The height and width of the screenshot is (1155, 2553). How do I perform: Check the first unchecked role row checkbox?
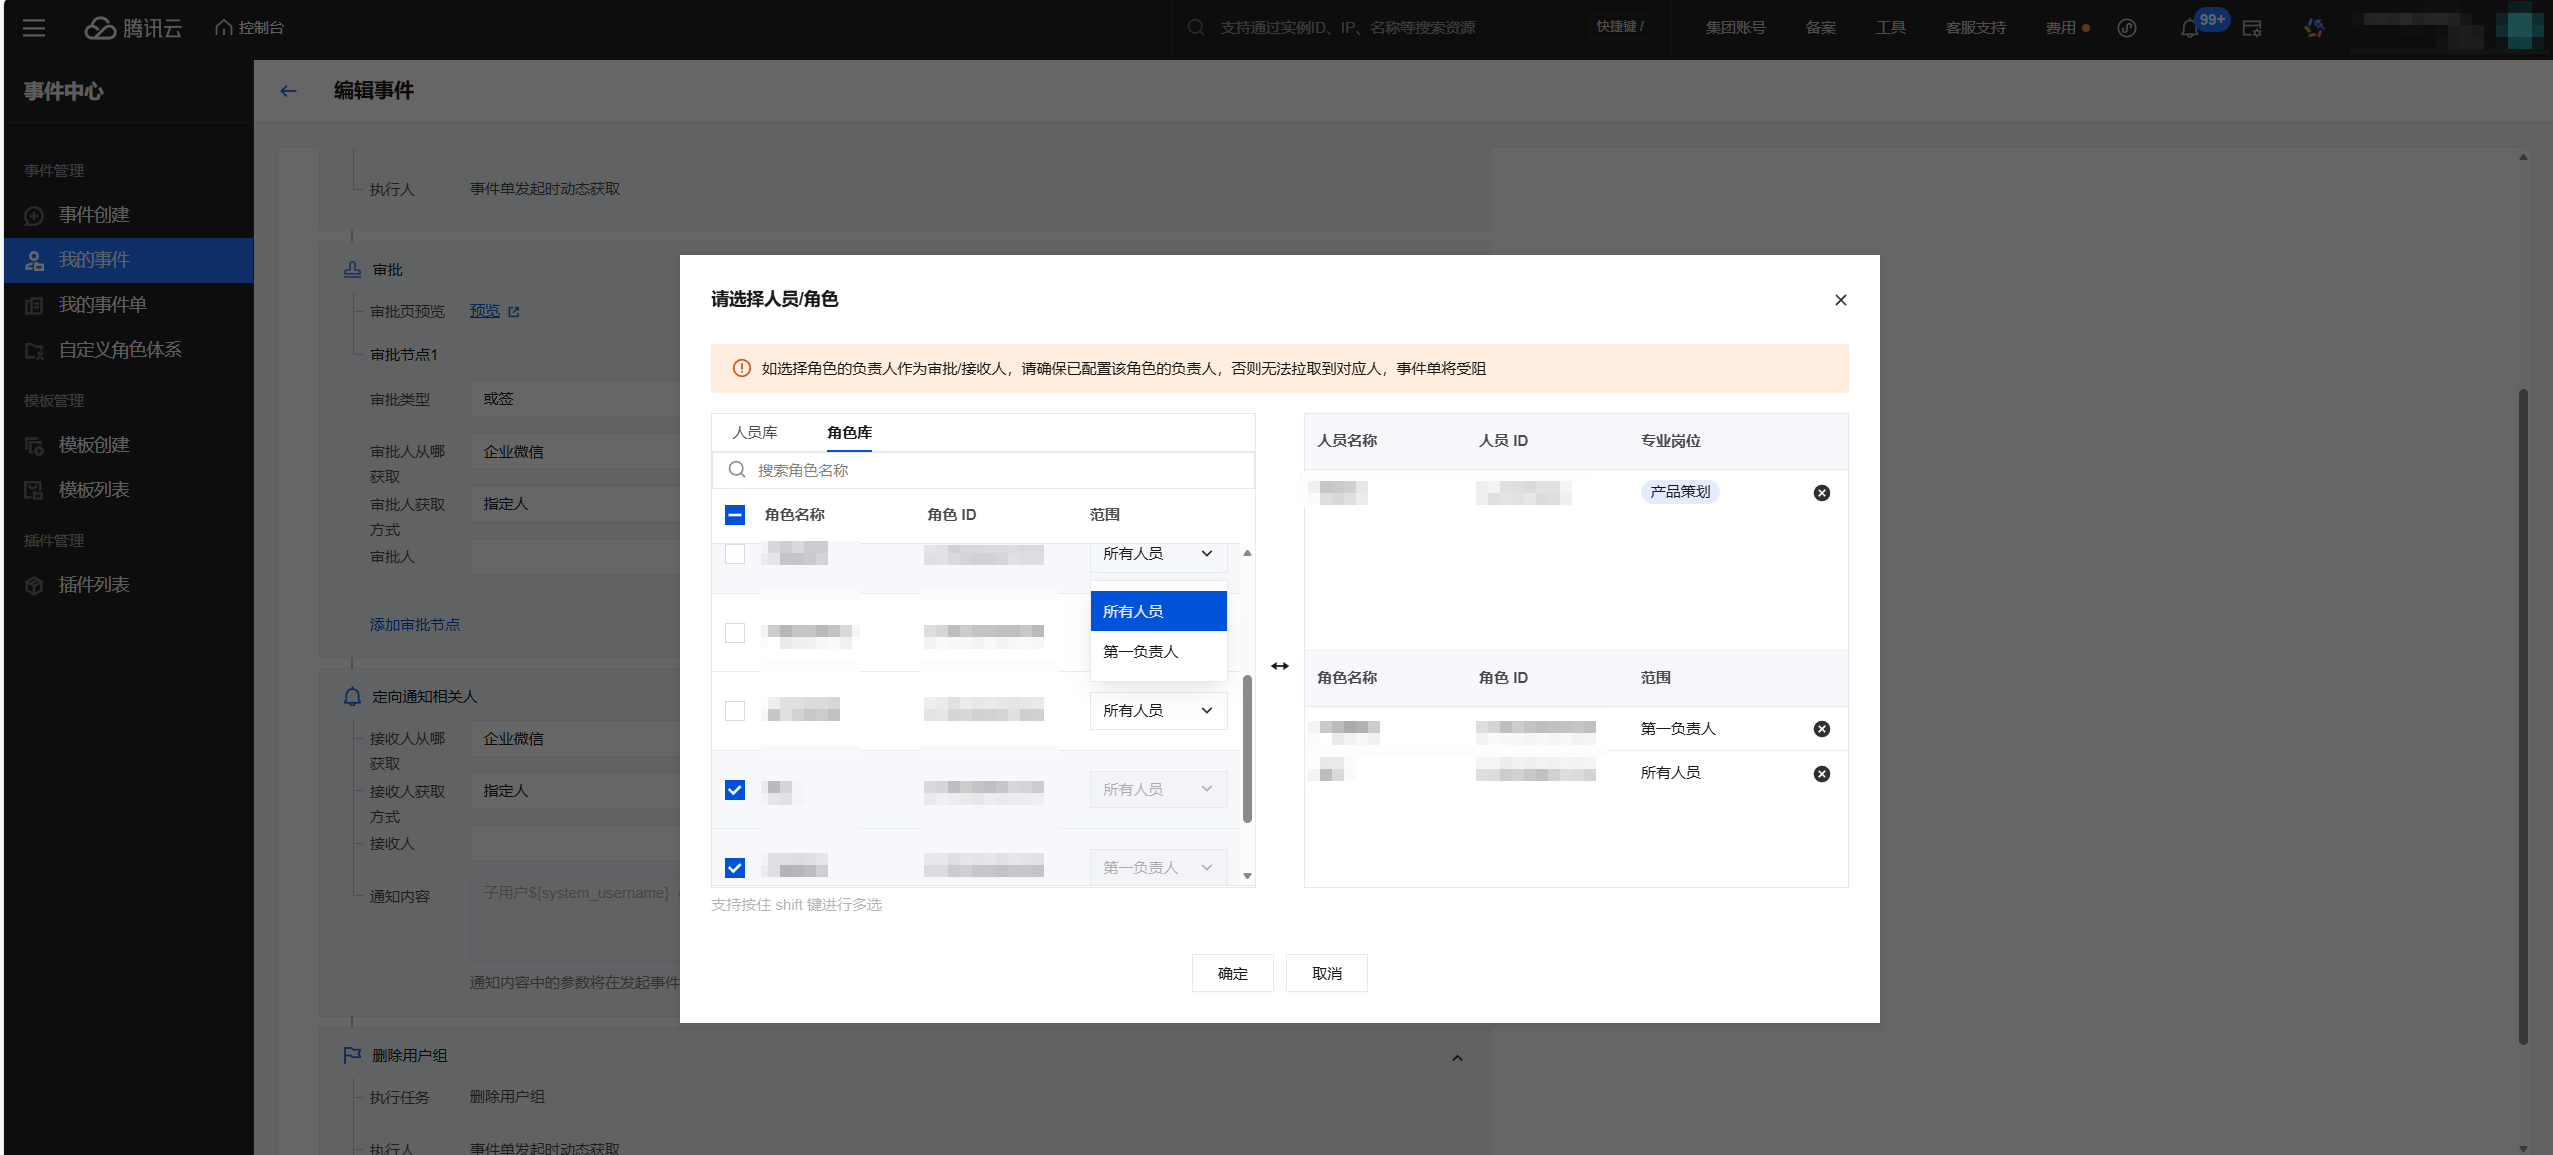point(734,554)
